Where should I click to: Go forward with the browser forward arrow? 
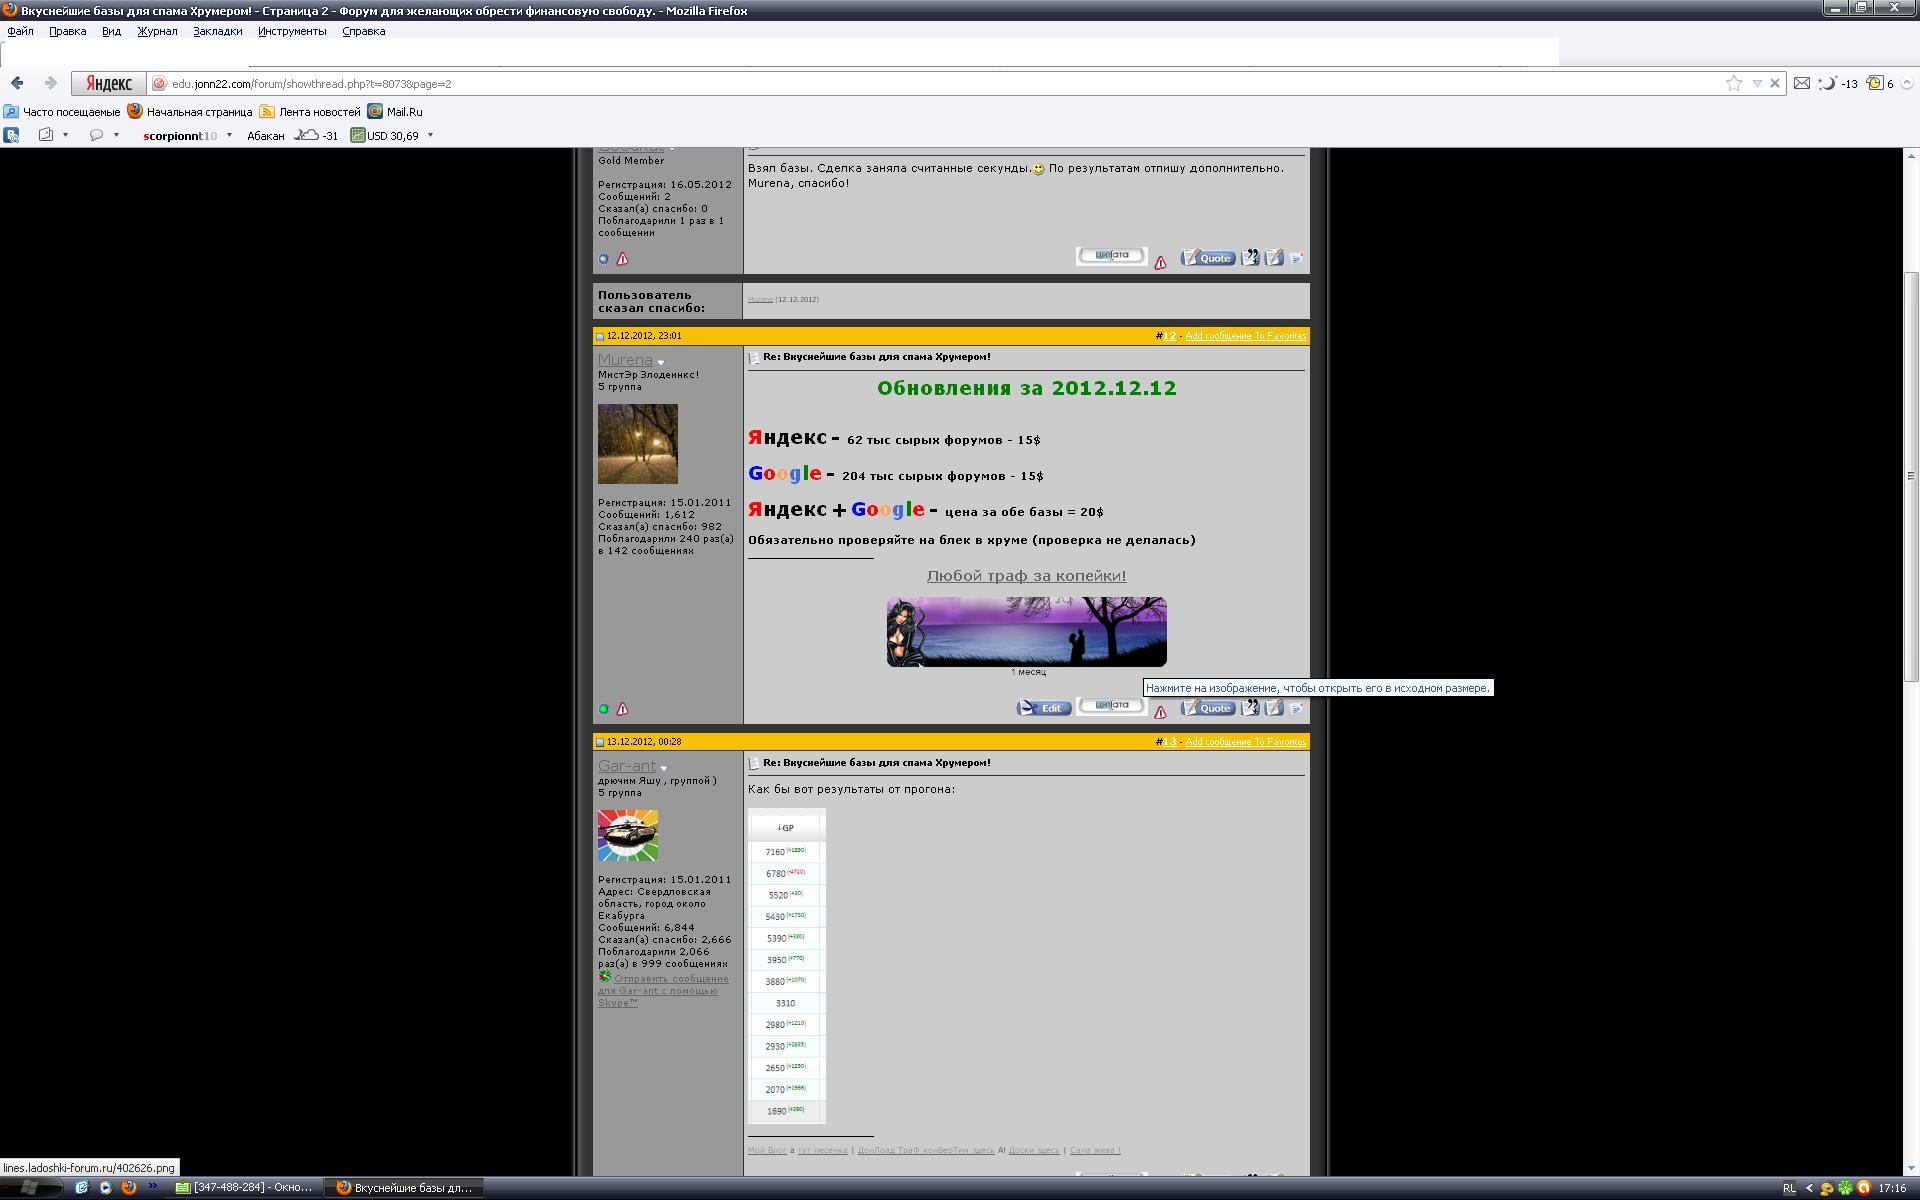click(50, 83)
